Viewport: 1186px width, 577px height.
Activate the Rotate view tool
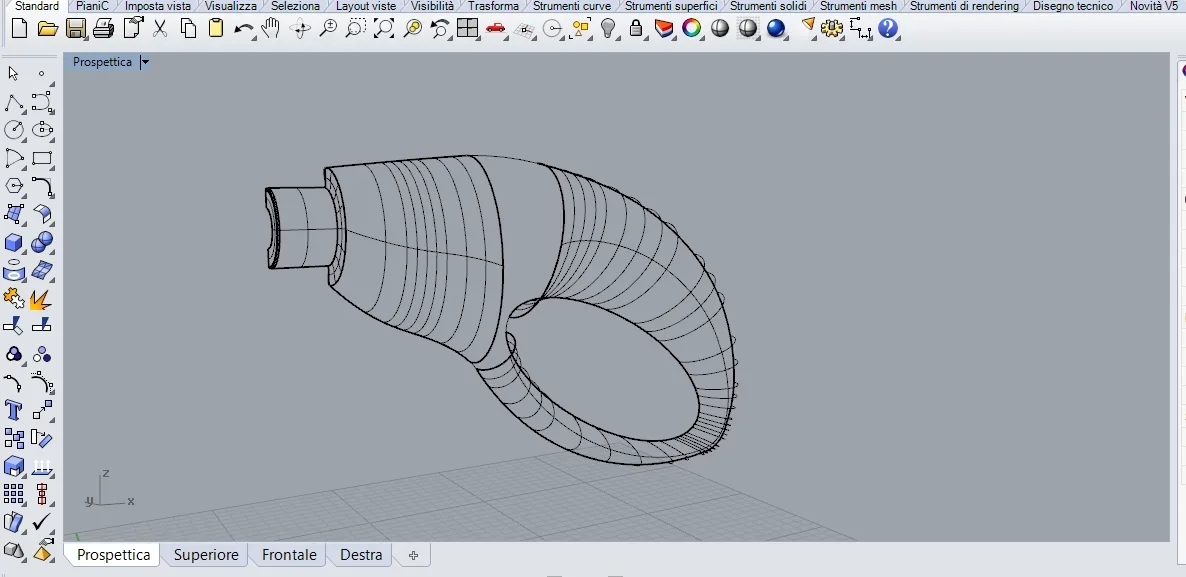[x=300, y=29]
